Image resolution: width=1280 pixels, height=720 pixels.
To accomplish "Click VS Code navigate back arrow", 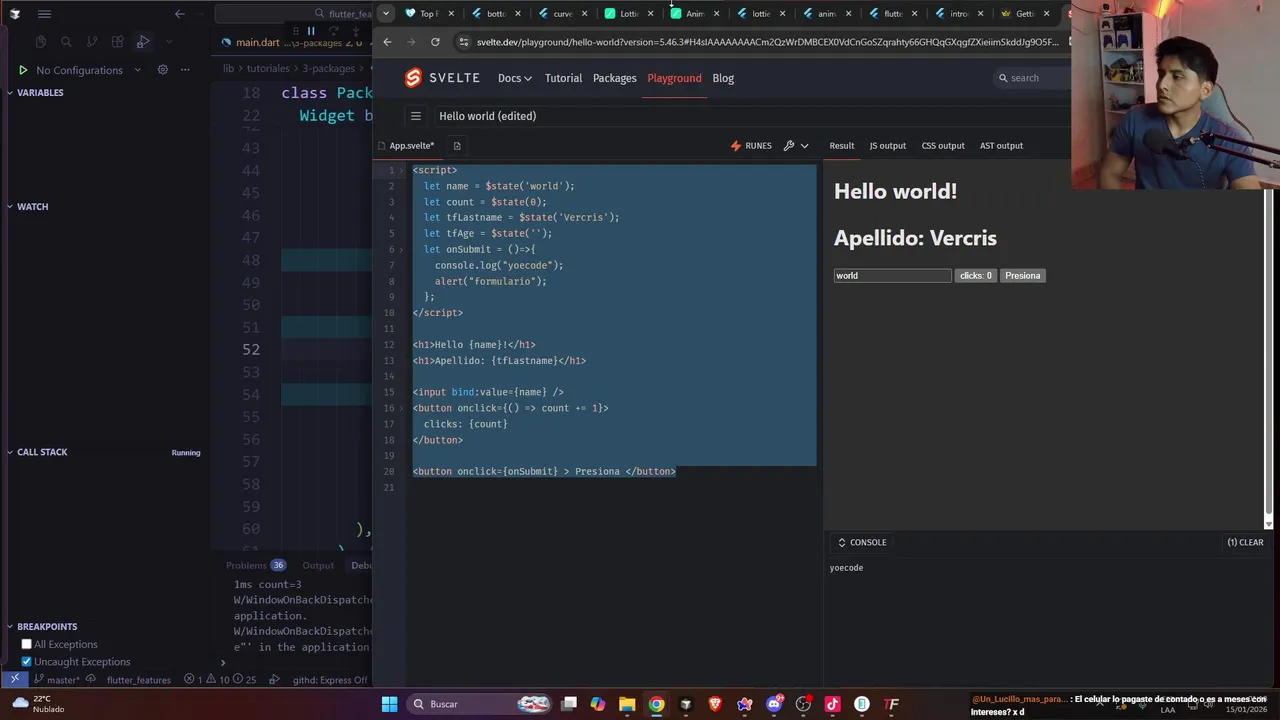I will click(180, 14).
